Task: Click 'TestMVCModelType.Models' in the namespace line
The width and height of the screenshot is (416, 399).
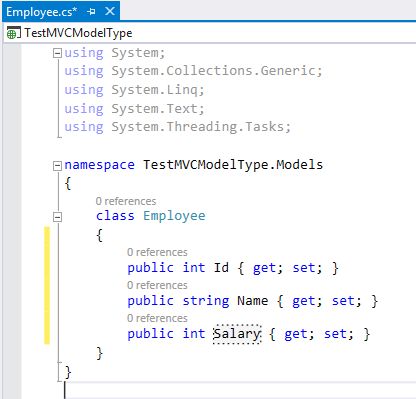Action: 233,165
